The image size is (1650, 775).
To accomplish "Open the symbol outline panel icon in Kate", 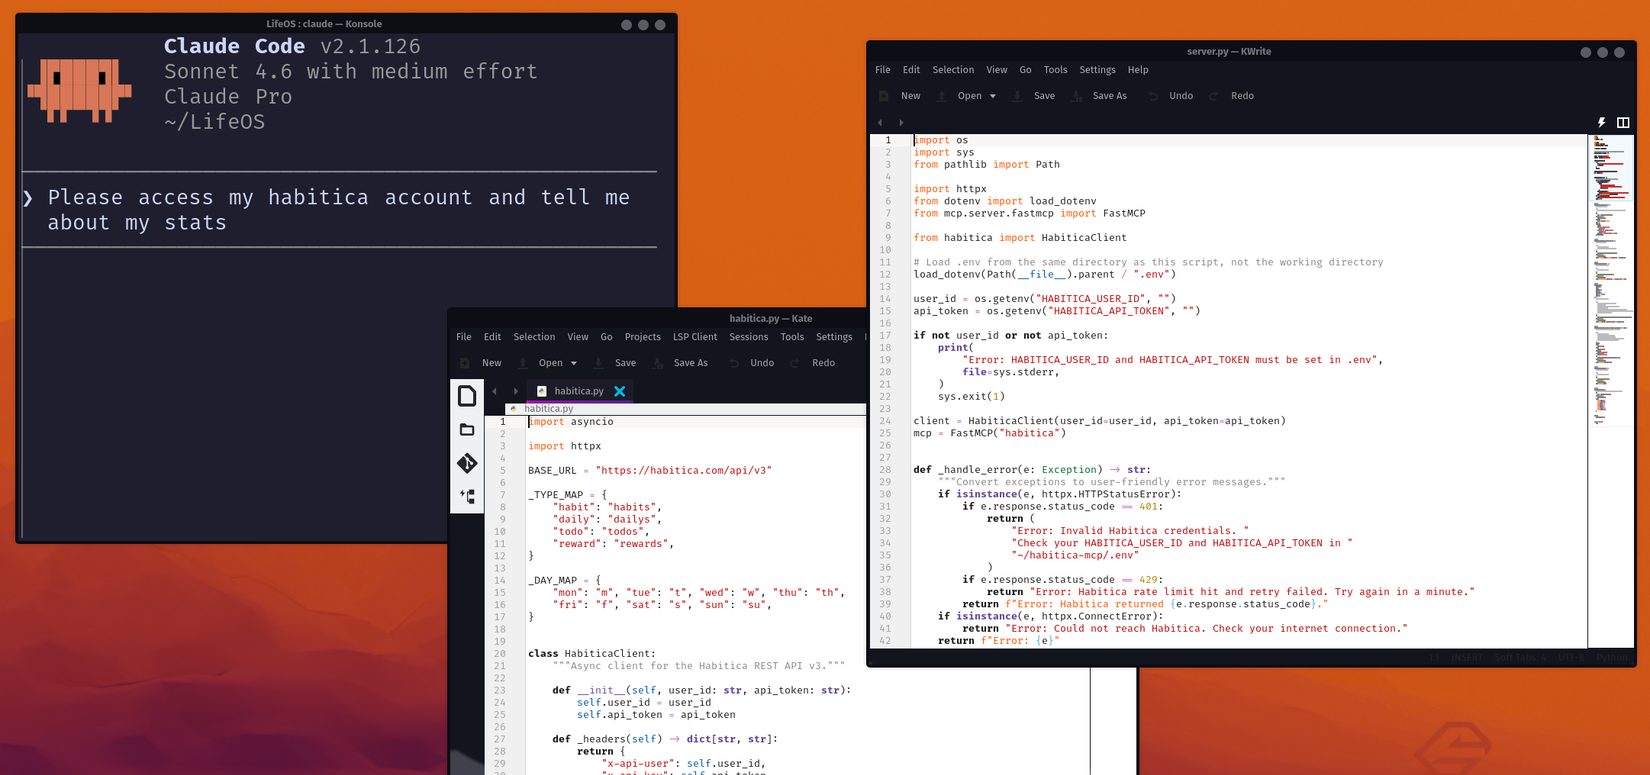I will tap(467, 496).
